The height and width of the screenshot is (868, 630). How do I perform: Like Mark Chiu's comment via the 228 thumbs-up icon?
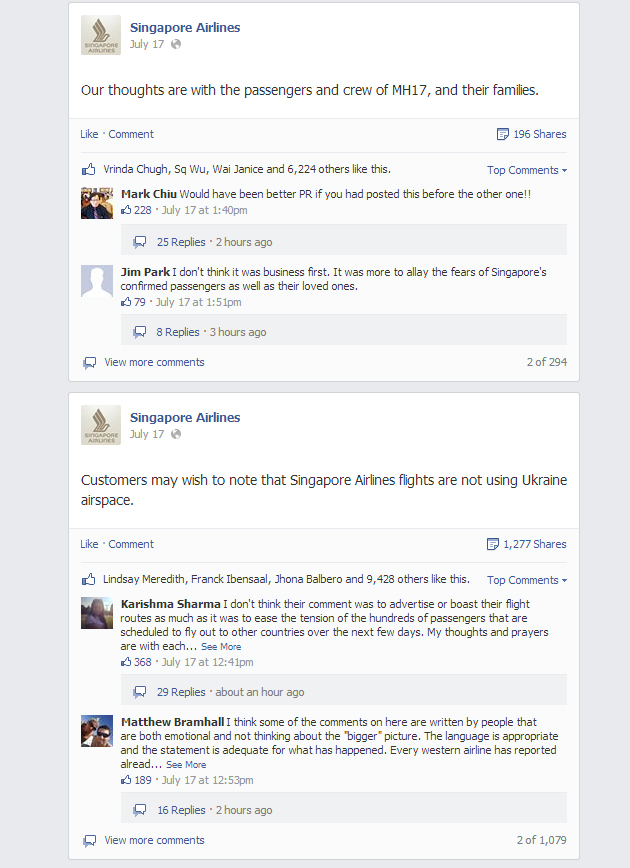coord(126,210)
